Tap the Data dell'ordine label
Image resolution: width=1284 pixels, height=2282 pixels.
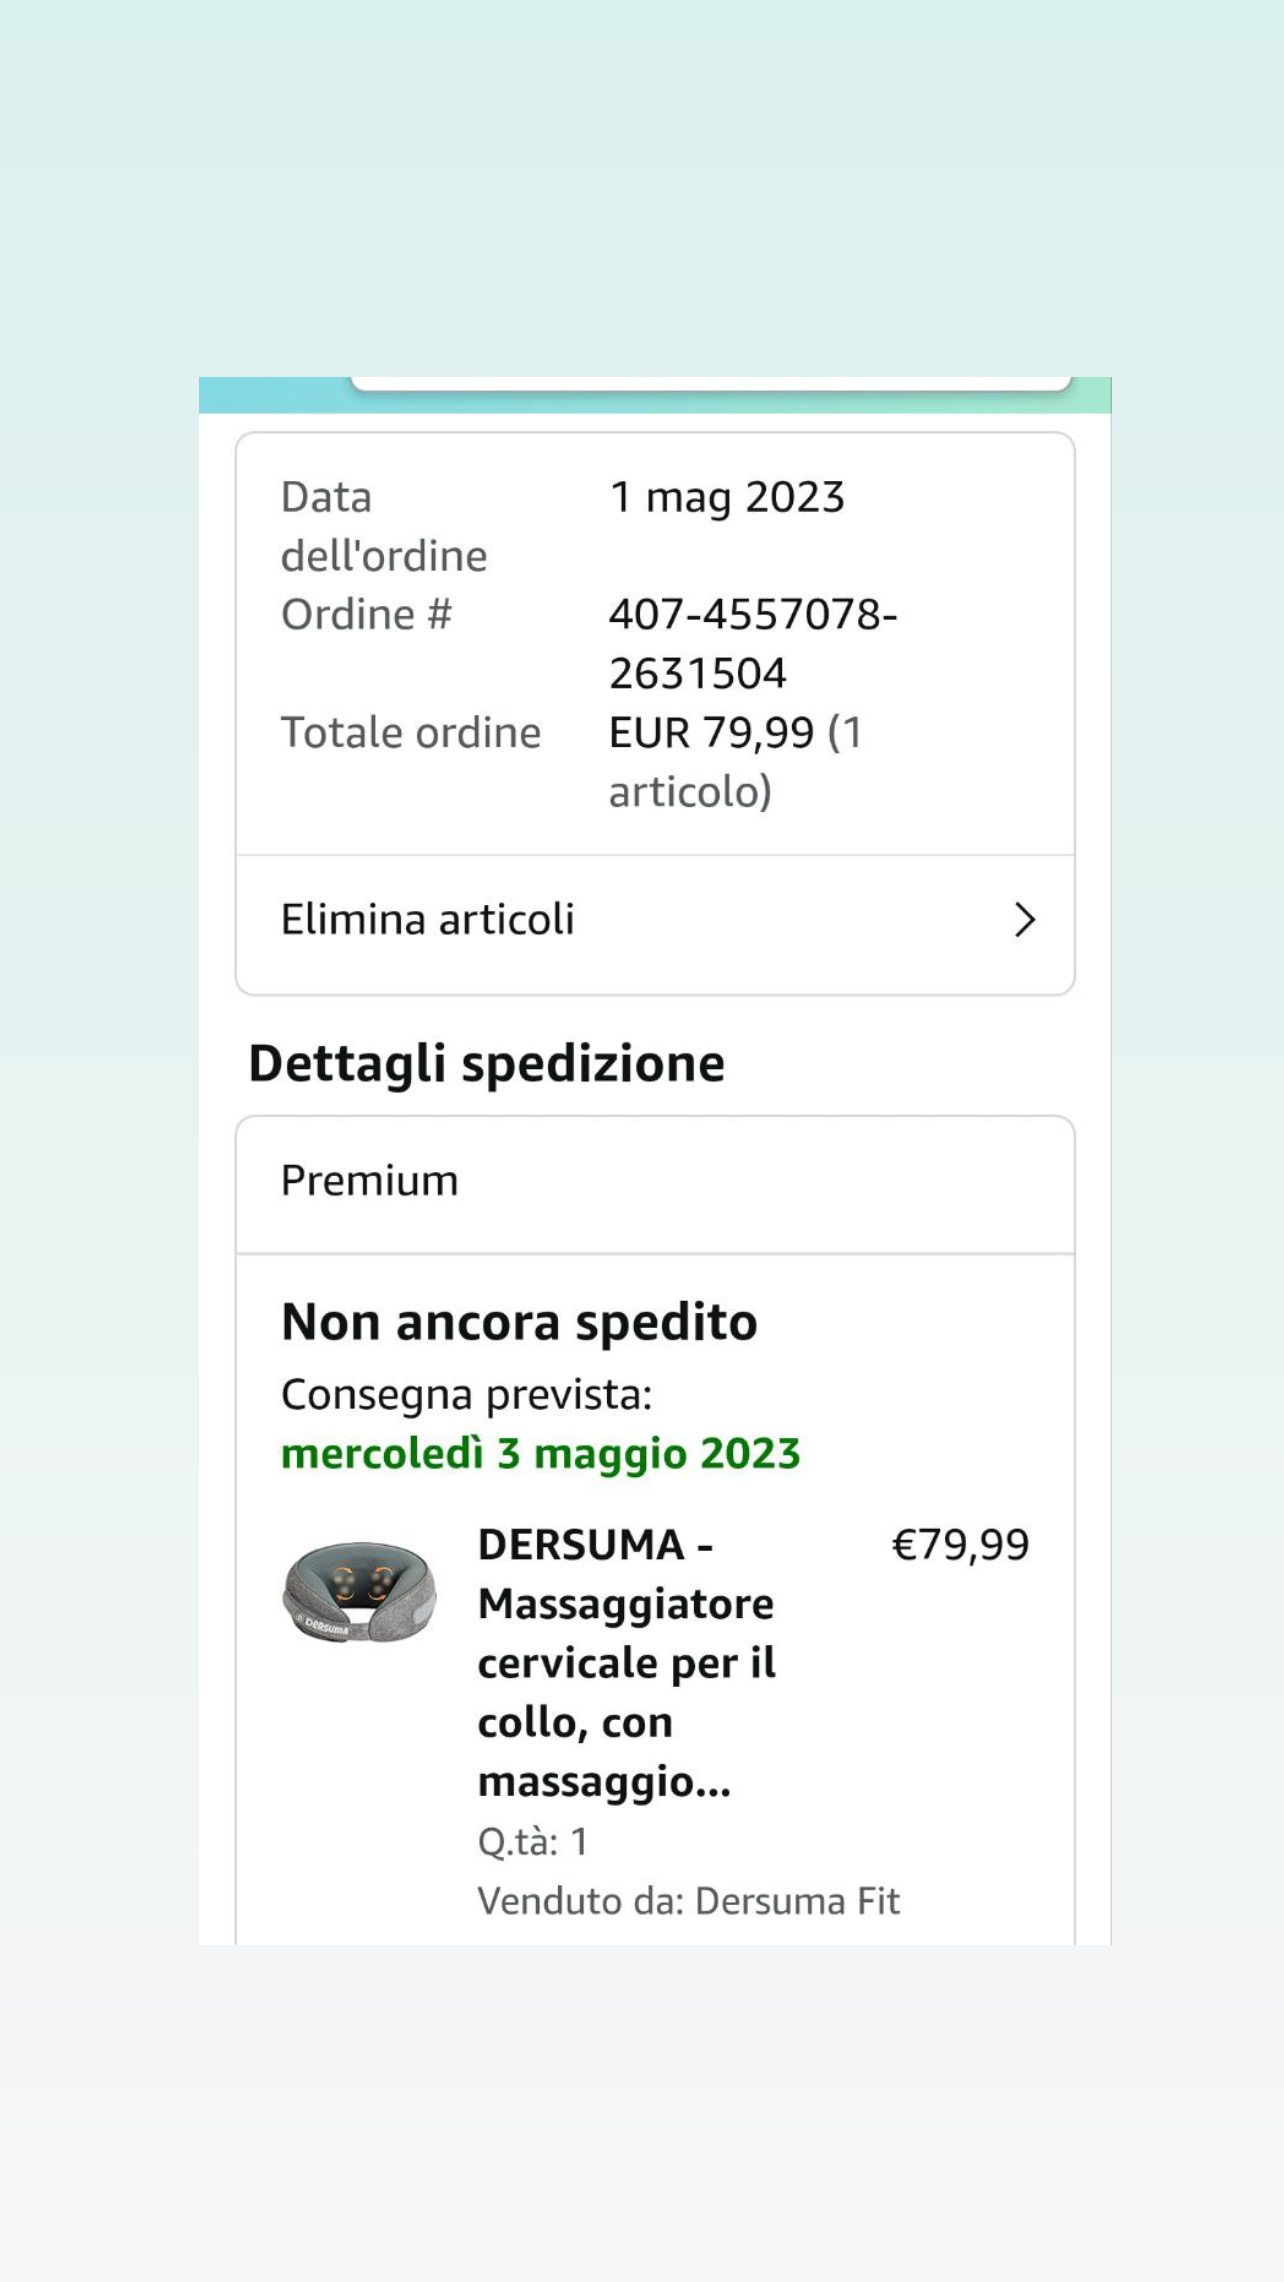[x=383, y=526]
